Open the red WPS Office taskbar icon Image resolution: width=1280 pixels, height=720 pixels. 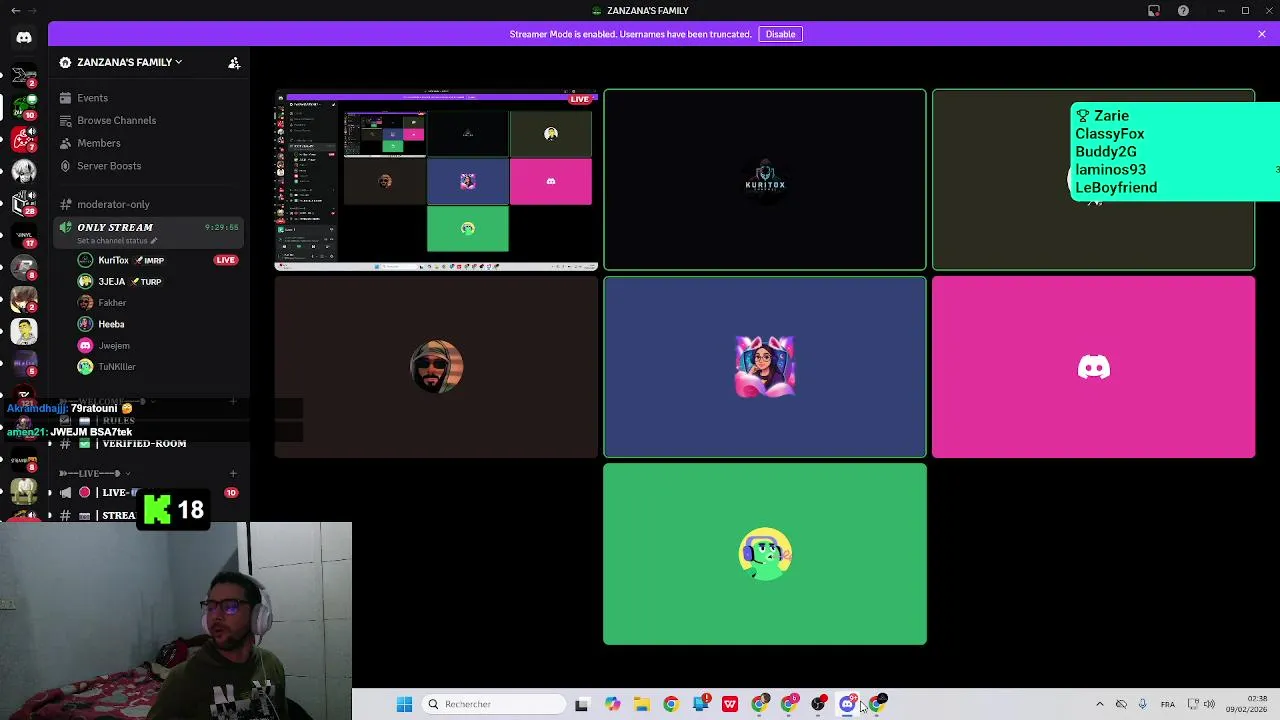pos(730,704)
